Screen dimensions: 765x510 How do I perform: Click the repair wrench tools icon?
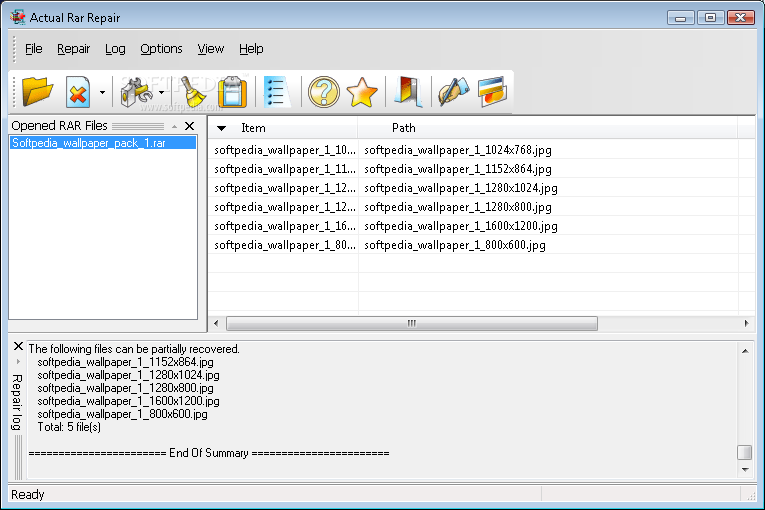tap(136, 91)
